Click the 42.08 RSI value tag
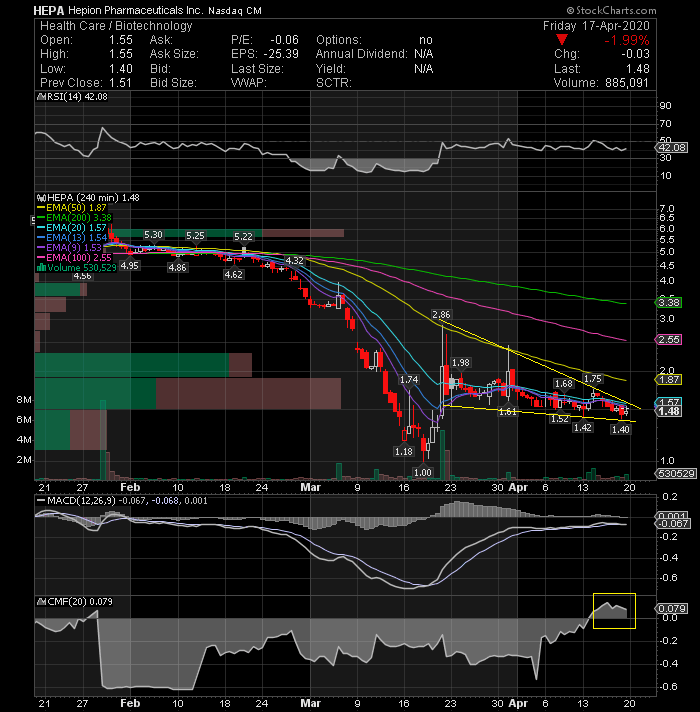Screen dimensions: 700x712 click(x=671, y=148)
